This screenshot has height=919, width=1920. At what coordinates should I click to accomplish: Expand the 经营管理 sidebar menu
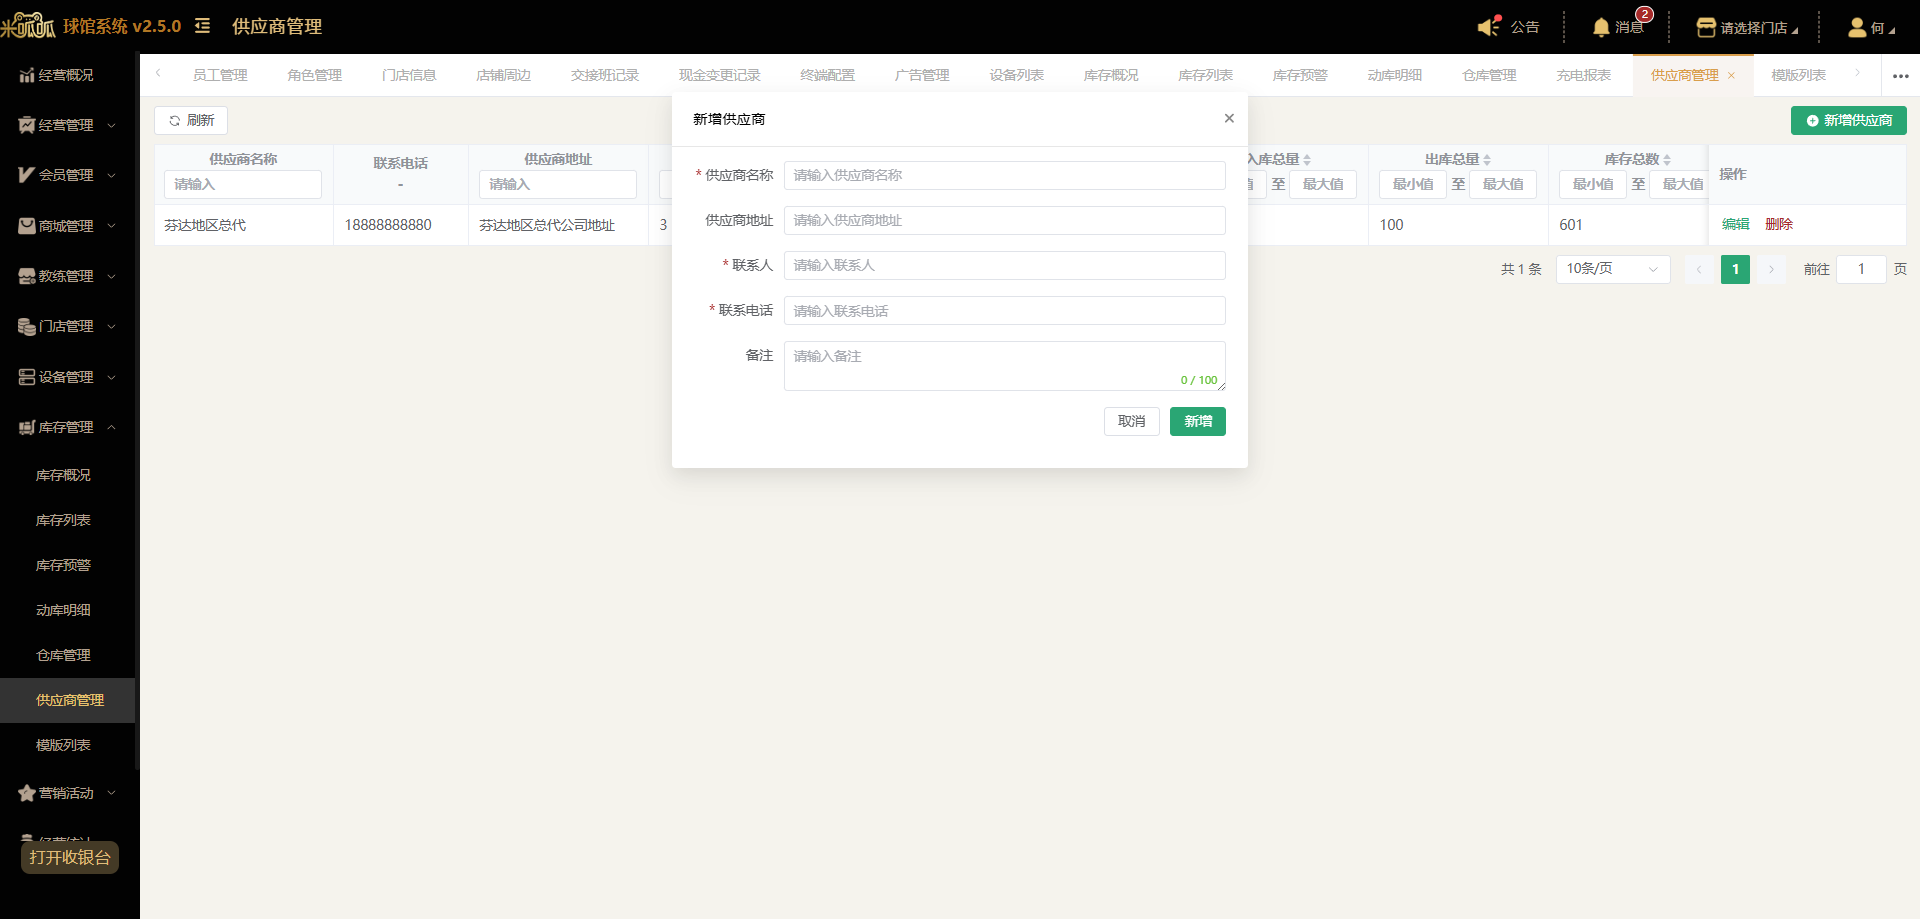pos(67,125)
